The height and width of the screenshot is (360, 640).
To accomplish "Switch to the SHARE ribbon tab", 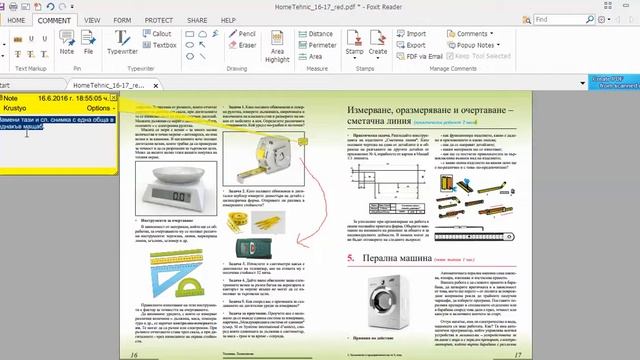I will (x=197, y=20).
